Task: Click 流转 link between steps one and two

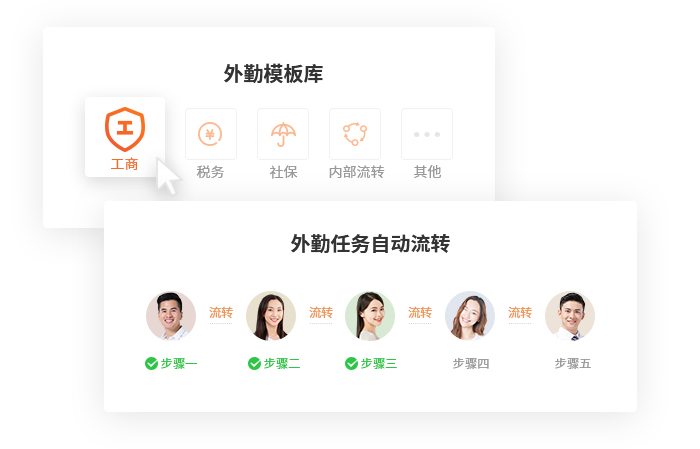Action: click(x=221, y=312)
